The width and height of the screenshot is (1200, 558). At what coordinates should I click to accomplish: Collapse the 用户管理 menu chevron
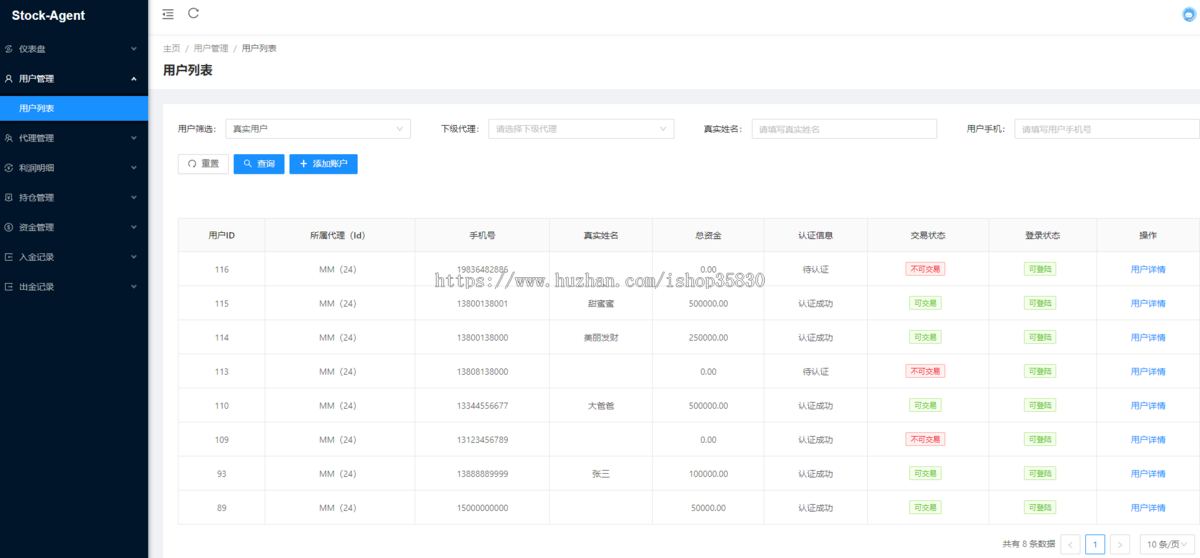click(x=134, y=78)
